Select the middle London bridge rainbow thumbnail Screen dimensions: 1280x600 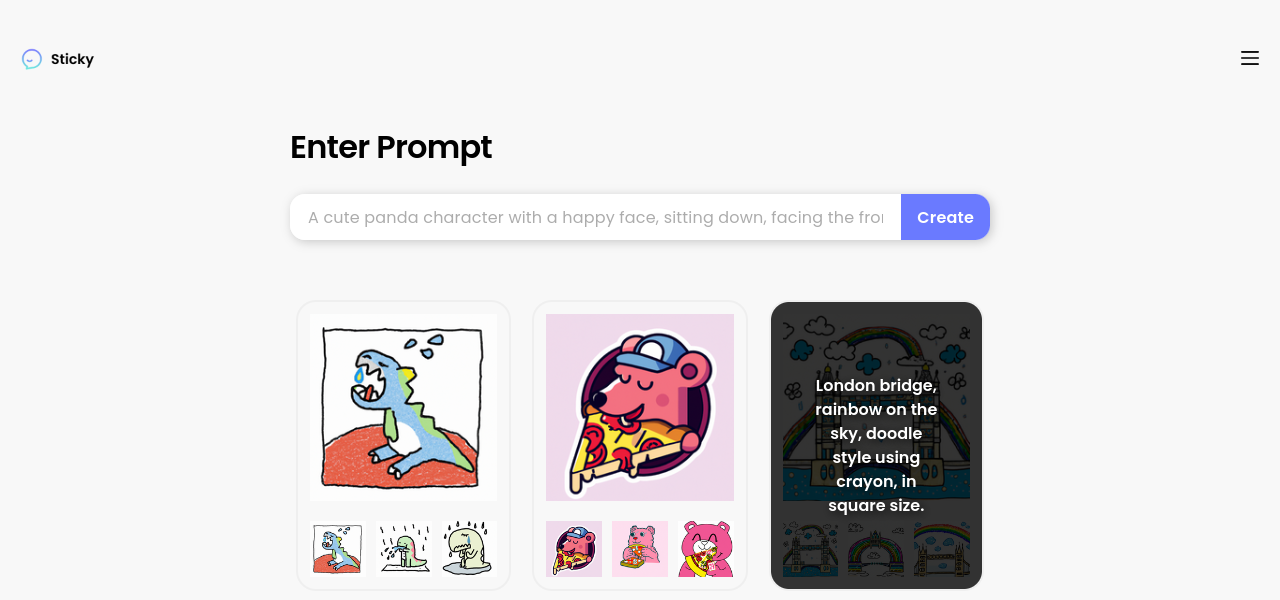876,549
